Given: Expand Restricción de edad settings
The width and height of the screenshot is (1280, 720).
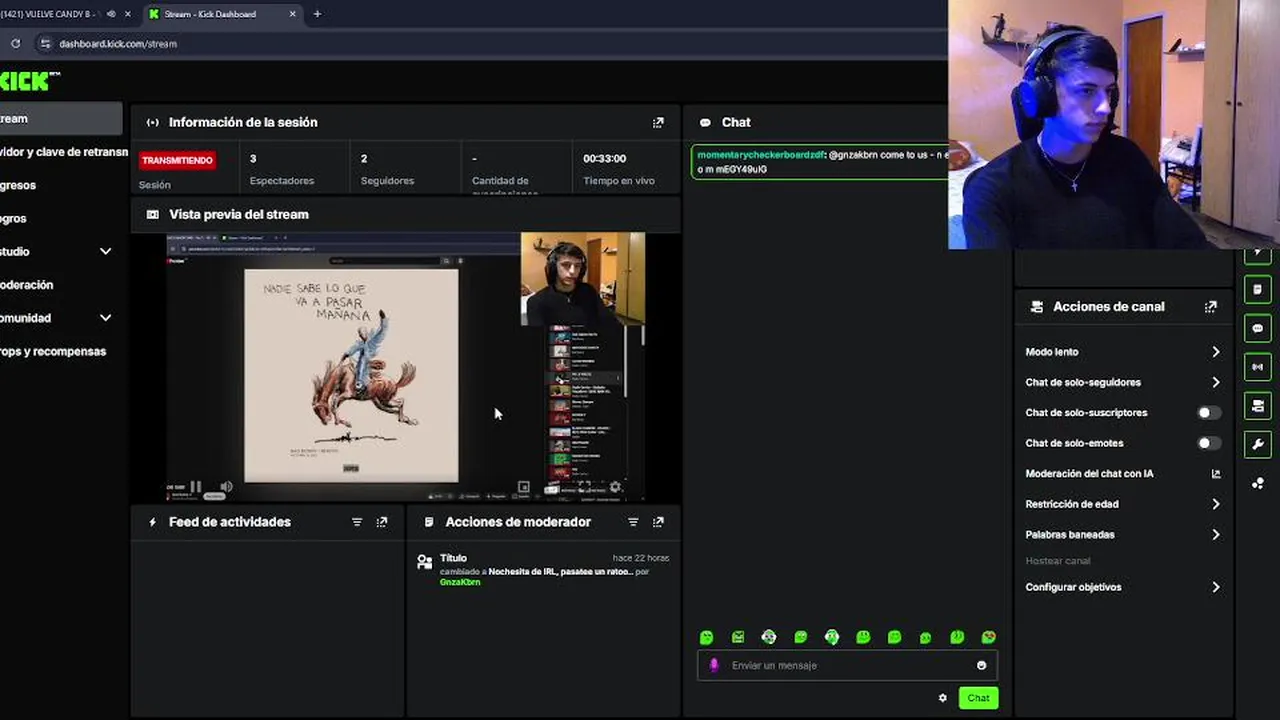Looking at the screenshot, I should click(1216, 504).
